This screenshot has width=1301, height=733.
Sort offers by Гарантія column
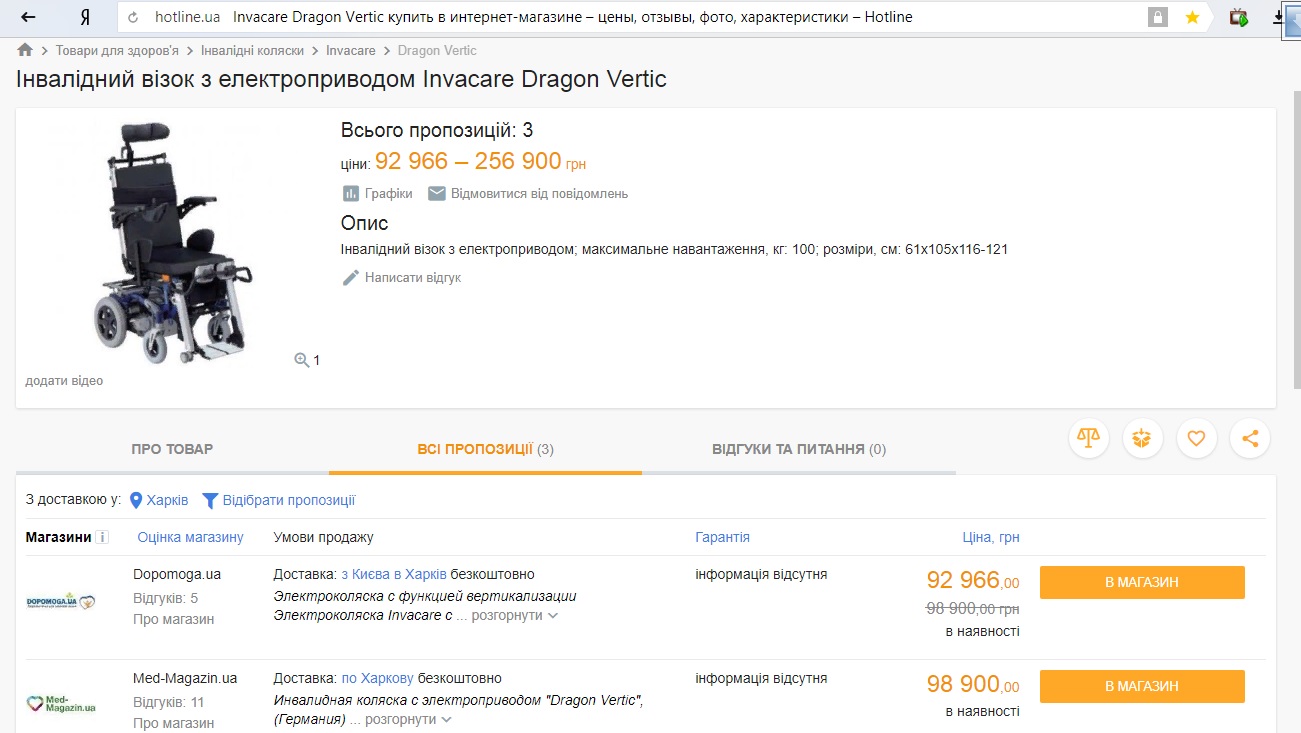[x=722, y=537]
